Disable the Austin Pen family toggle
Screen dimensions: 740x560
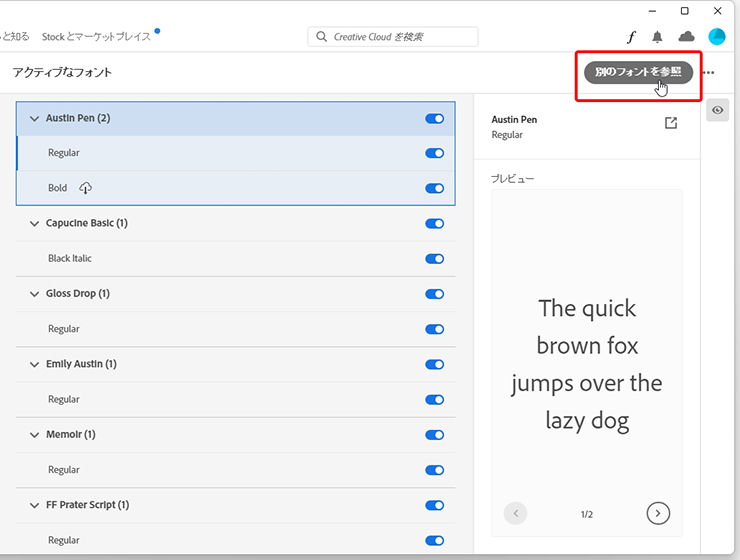point(434,118)
